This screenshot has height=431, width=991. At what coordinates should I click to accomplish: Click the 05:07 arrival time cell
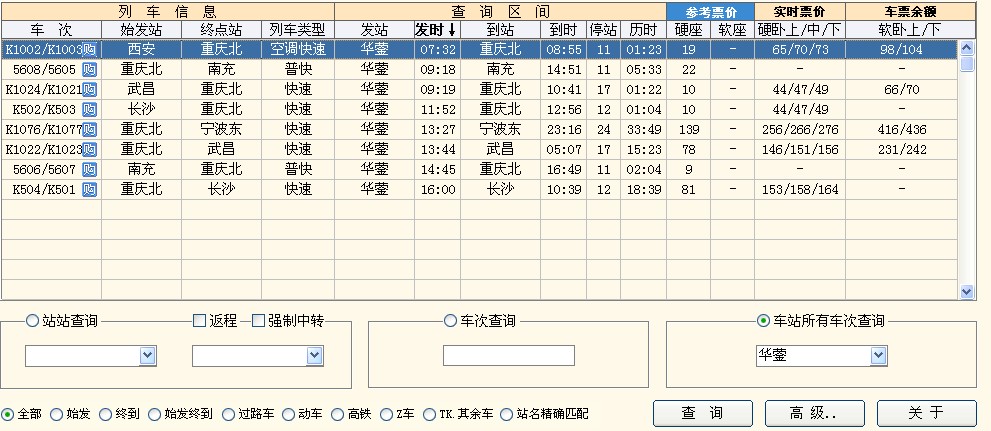(x=563, y=150)
